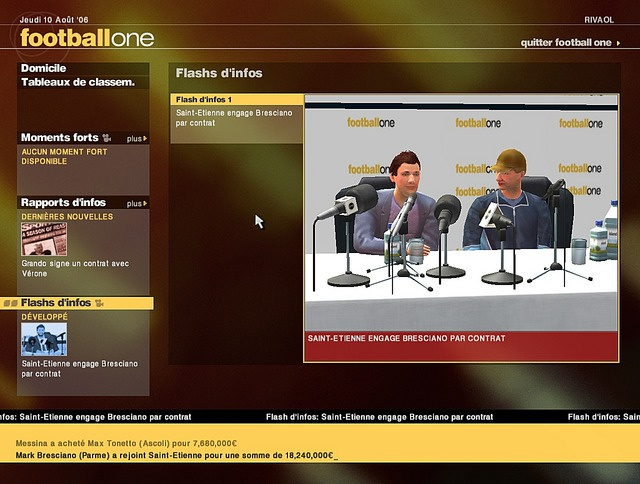The width and height of the screenshot is (640, 484).
Task: Click AUCUN MOMENT FORT DISPONIBLE text
Action: (64, 156)
